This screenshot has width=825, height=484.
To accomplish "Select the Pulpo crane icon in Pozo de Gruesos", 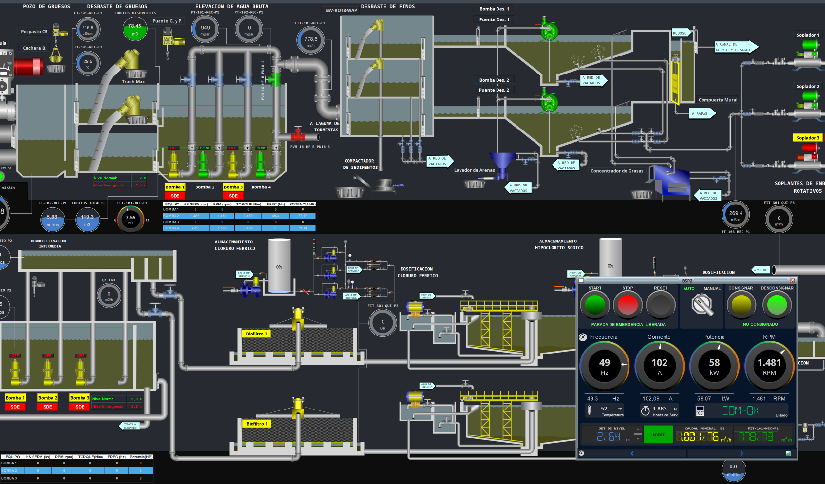I will point(60,32).
